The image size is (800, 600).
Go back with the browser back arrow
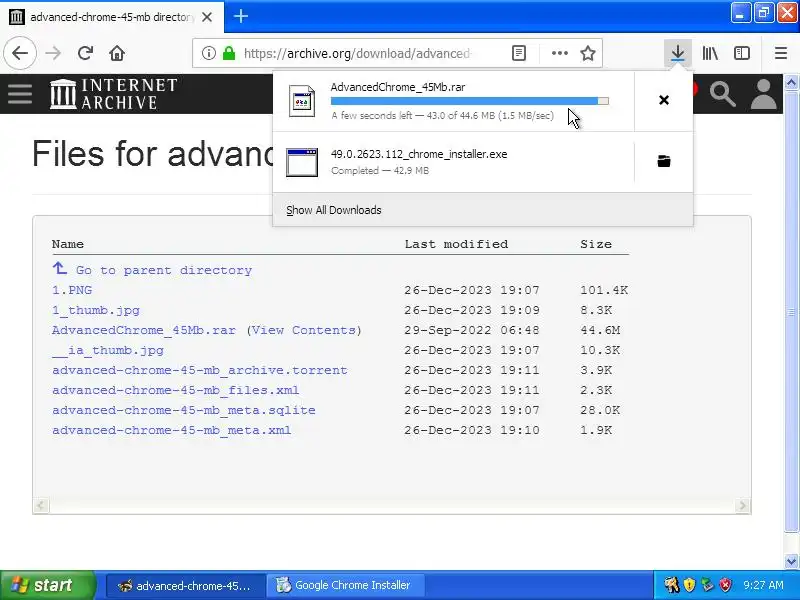[x=20, y=53]
